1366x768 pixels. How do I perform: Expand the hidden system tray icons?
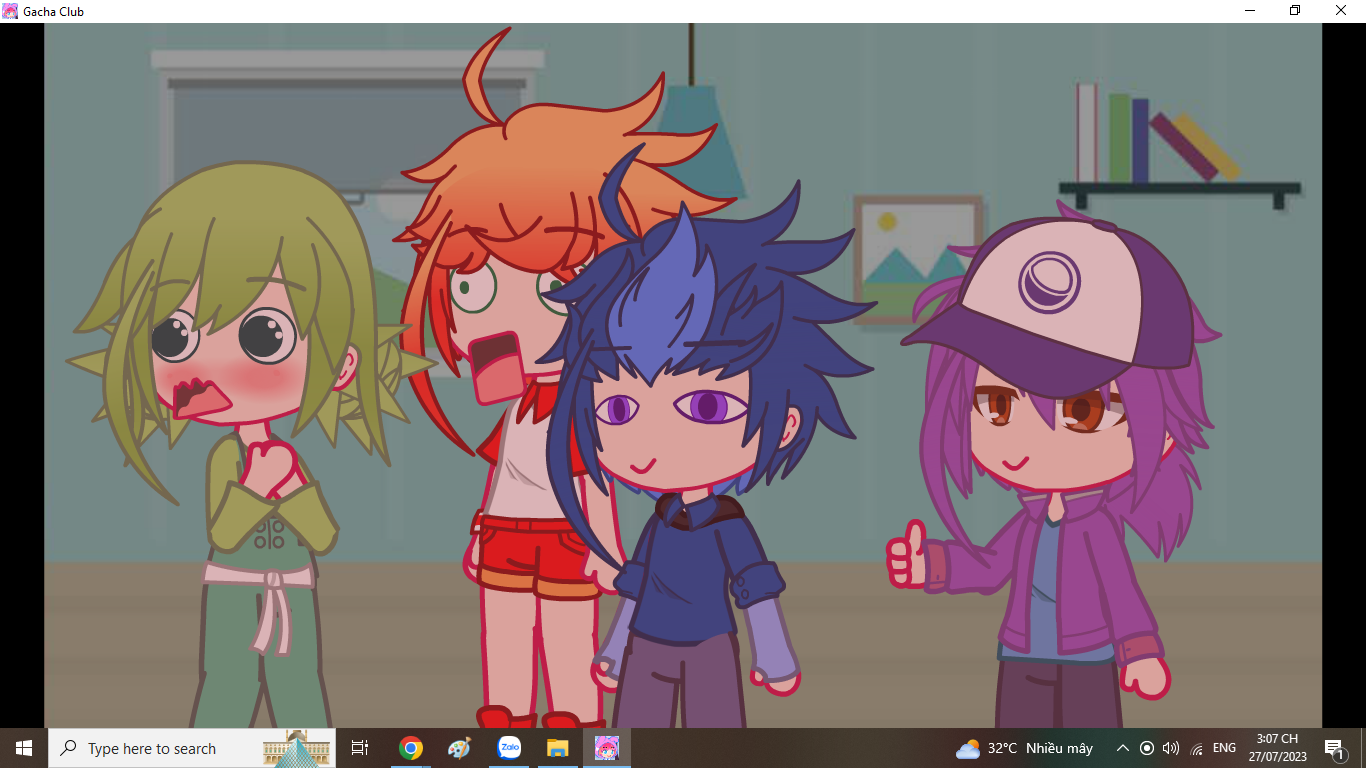[1122, 748]
